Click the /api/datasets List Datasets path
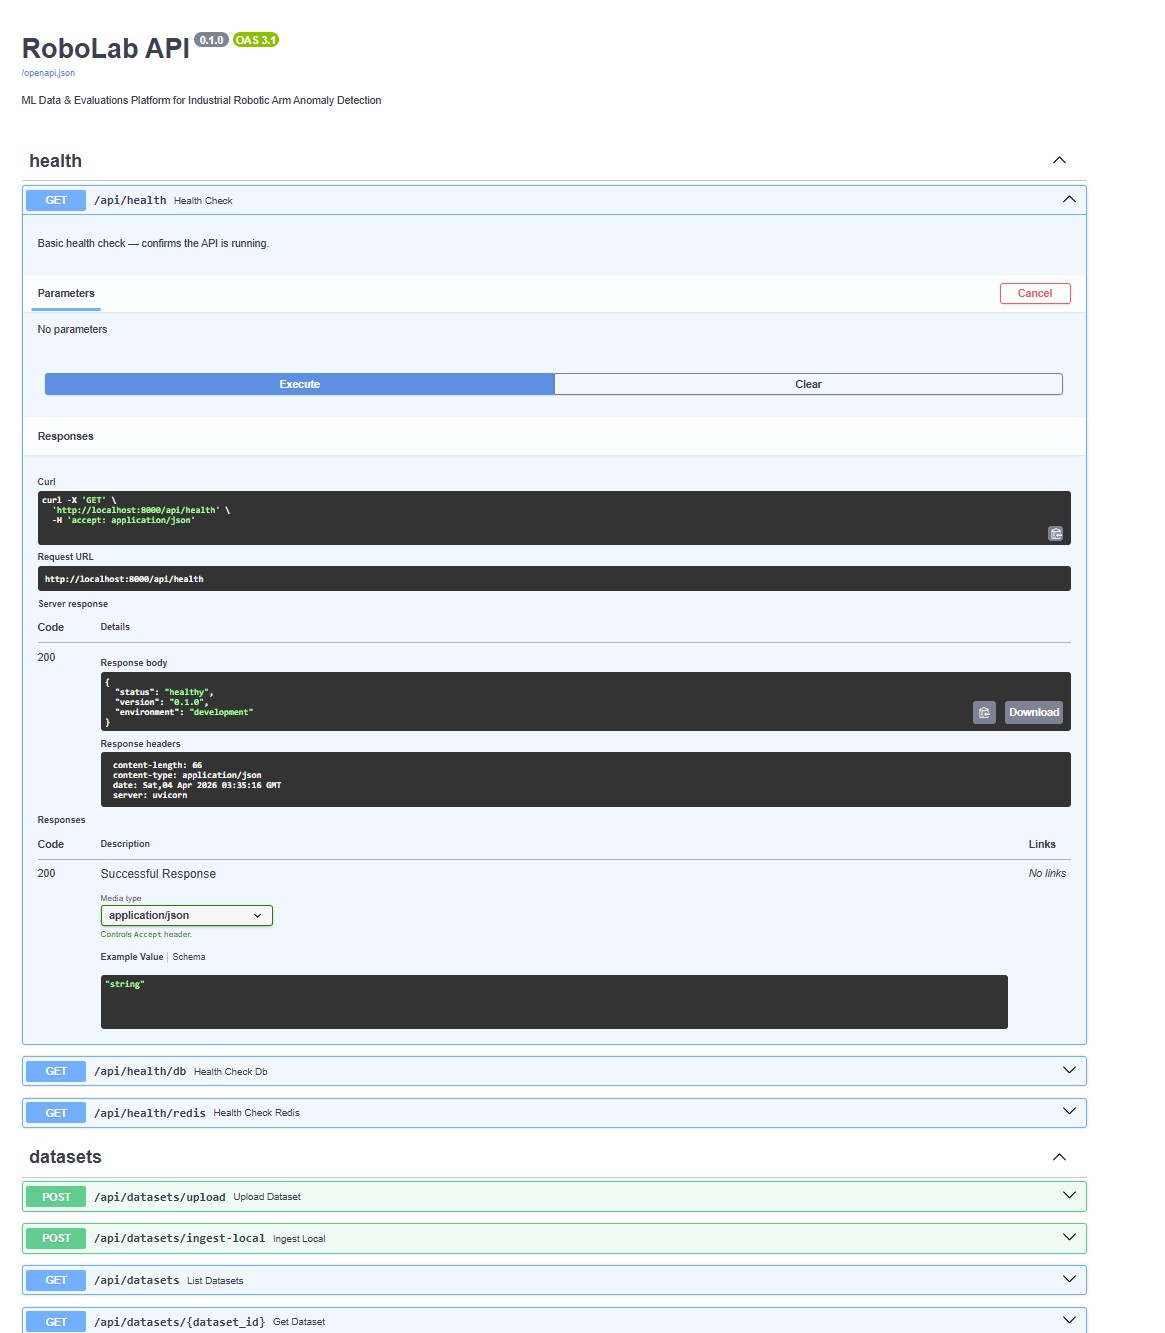1165x1333 pixels. pyautogui.click(x=137, y=1280)
